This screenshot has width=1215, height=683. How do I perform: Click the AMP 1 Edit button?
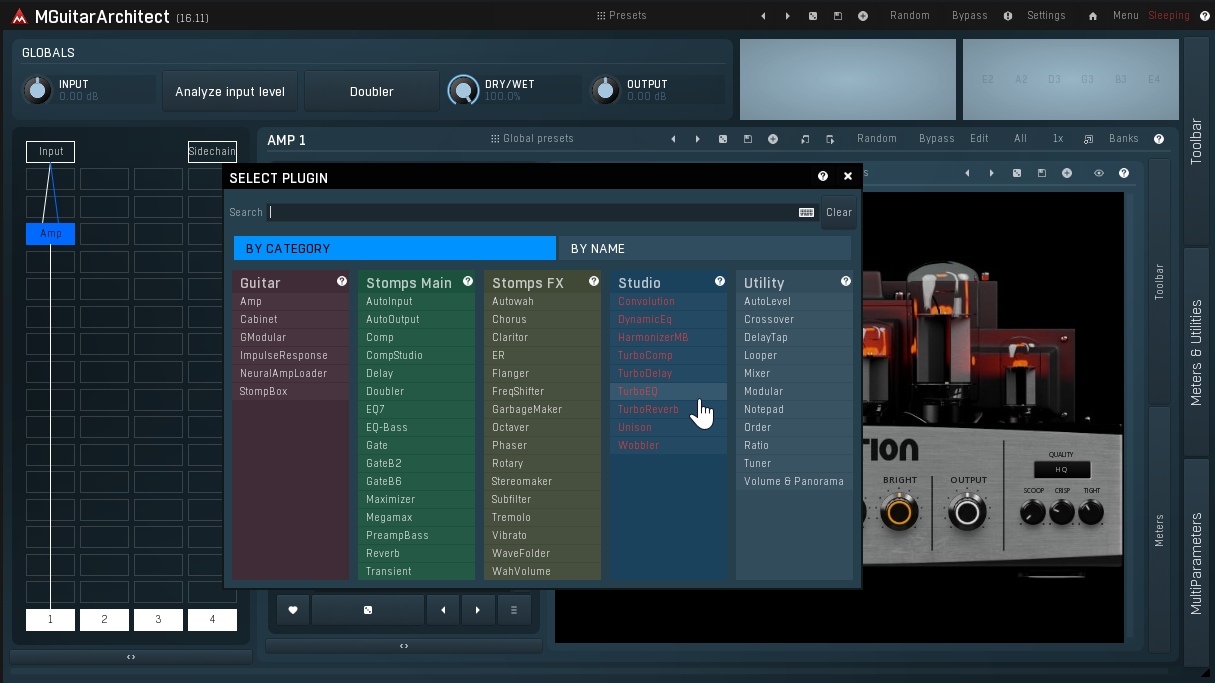point(979,139)
